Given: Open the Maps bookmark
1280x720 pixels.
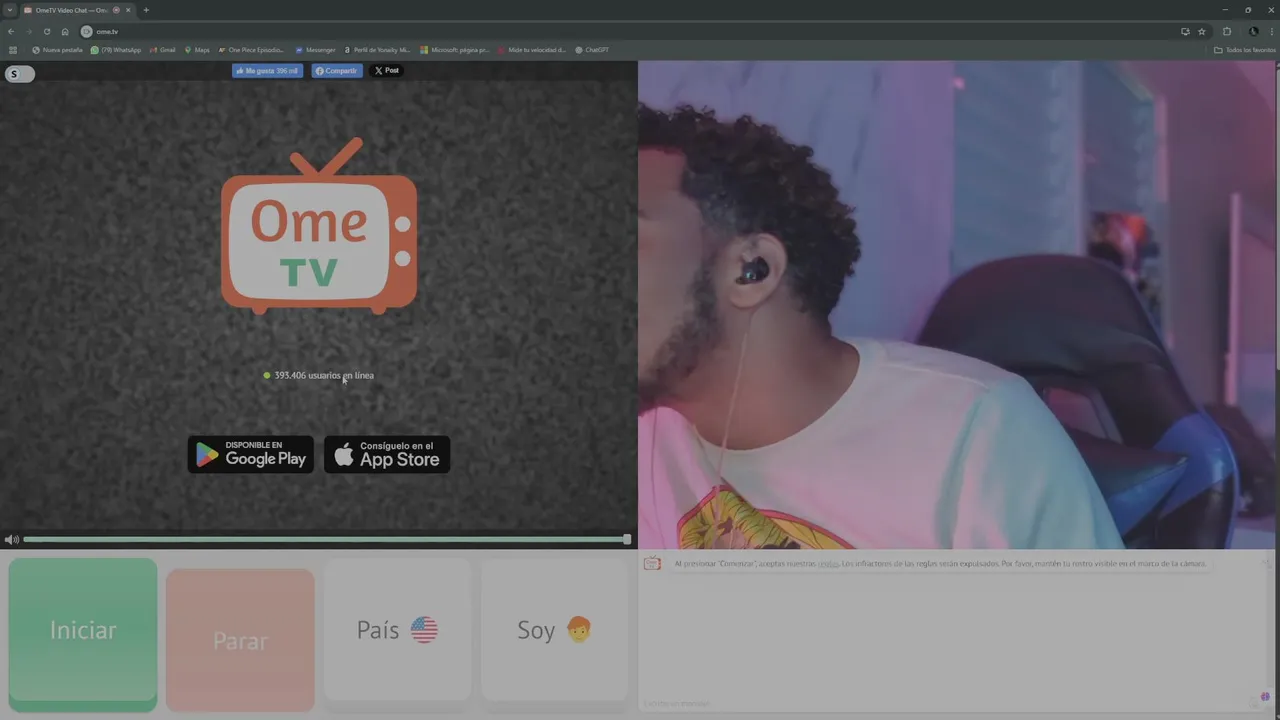Looking at the screenshot, I should point(197,50).
